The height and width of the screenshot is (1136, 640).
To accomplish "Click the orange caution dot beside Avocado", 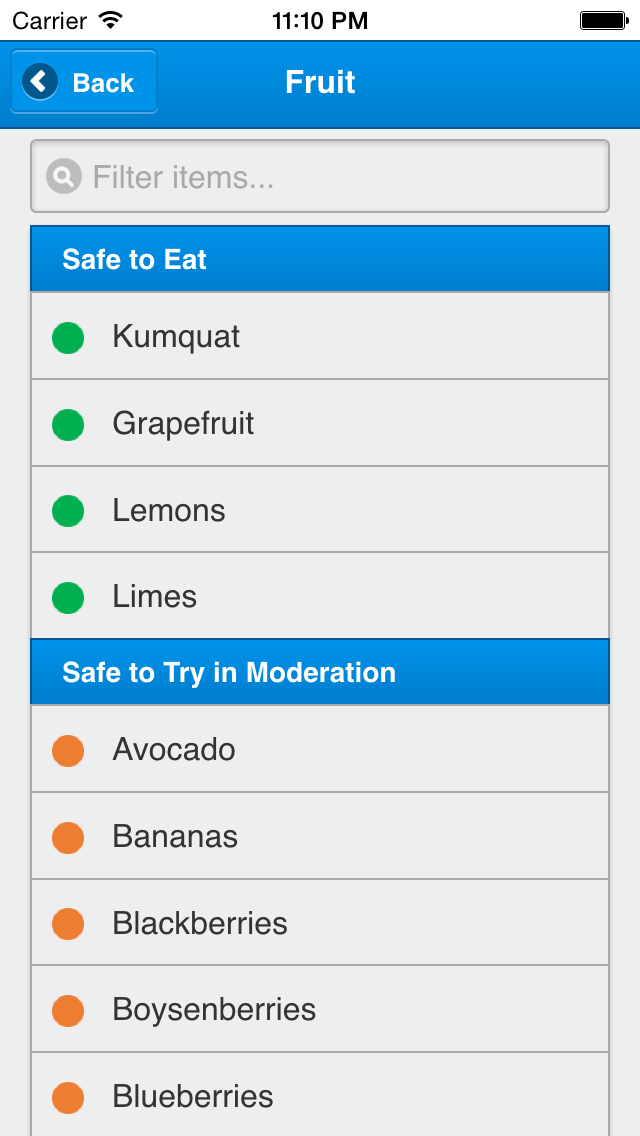I will click(67, 750).
